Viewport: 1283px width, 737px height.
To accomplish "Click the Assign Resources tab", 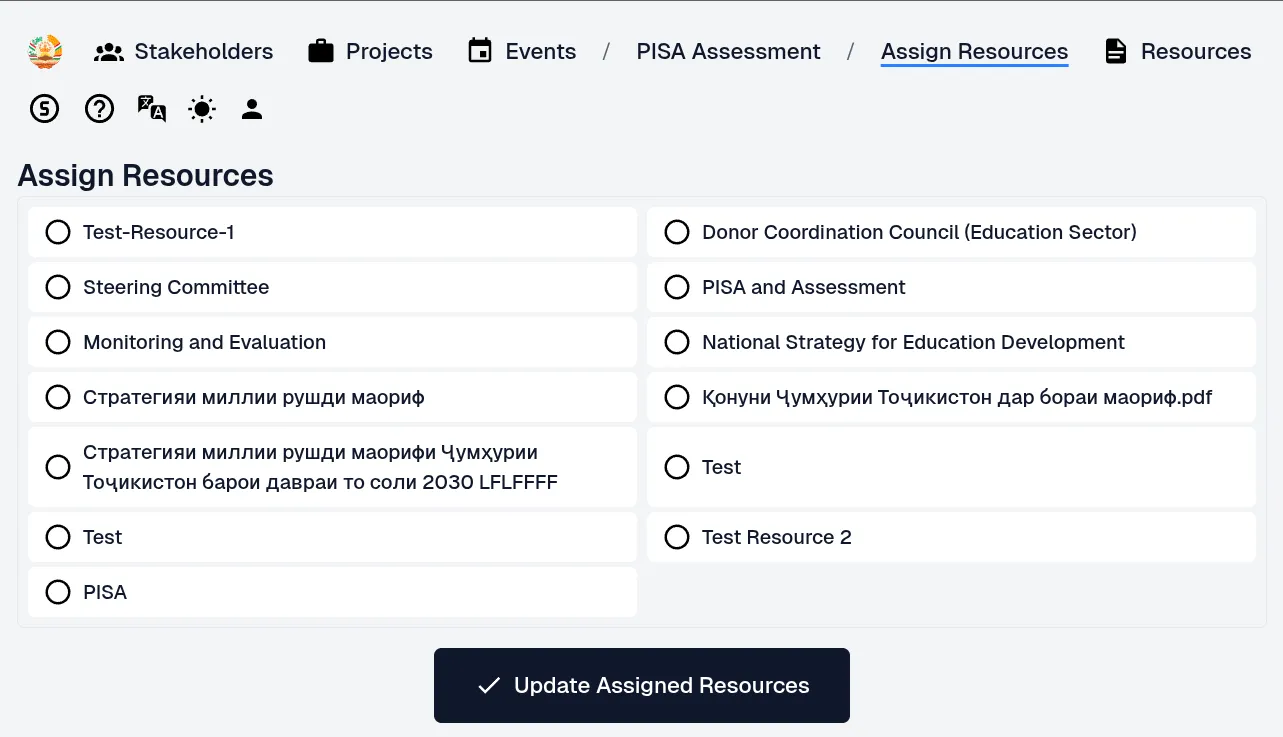I will coord(974,52).
